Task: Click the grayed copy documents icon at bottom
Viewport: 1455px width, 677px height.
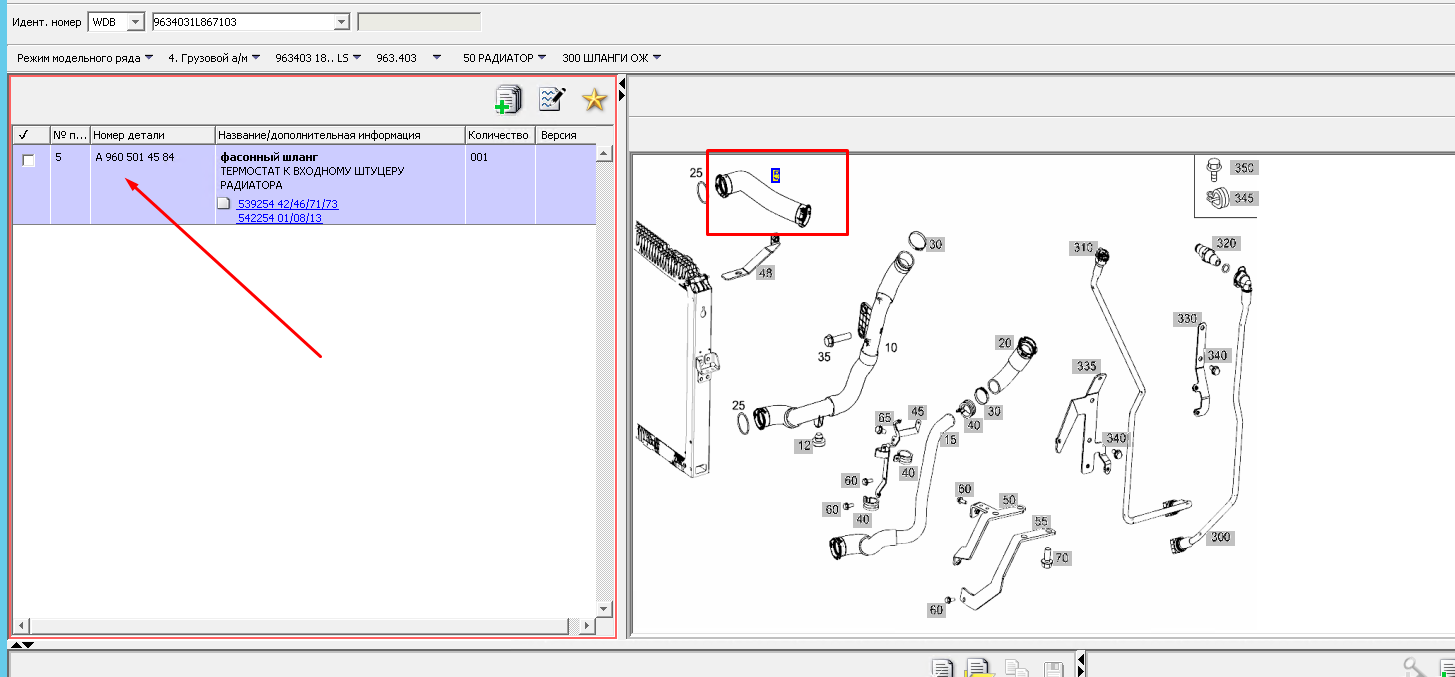Action: pos(1015,669)
